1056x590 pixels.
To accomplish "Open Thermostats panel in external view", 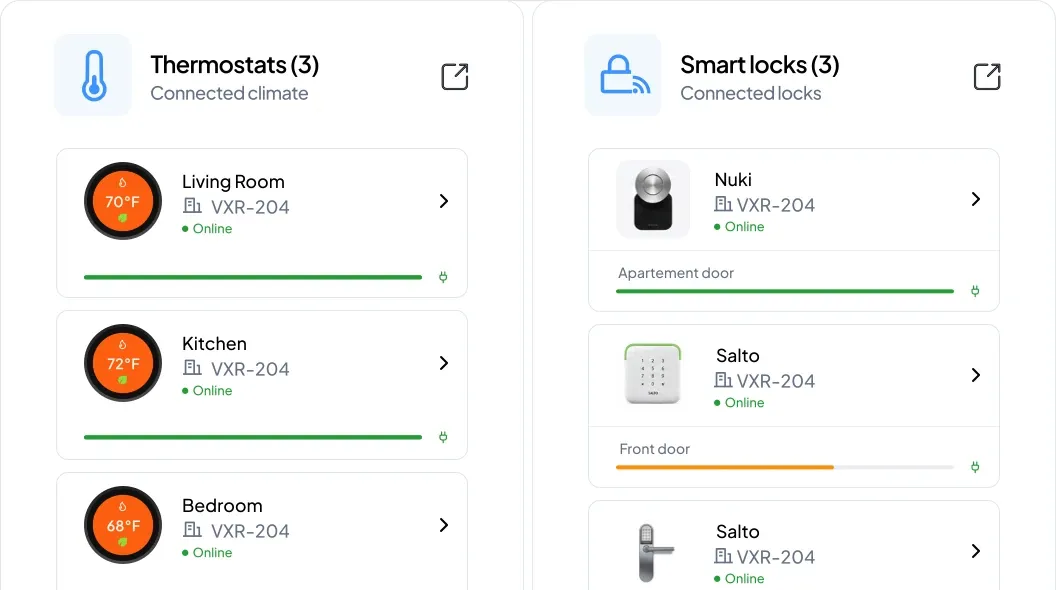I will tap(455, 76).
